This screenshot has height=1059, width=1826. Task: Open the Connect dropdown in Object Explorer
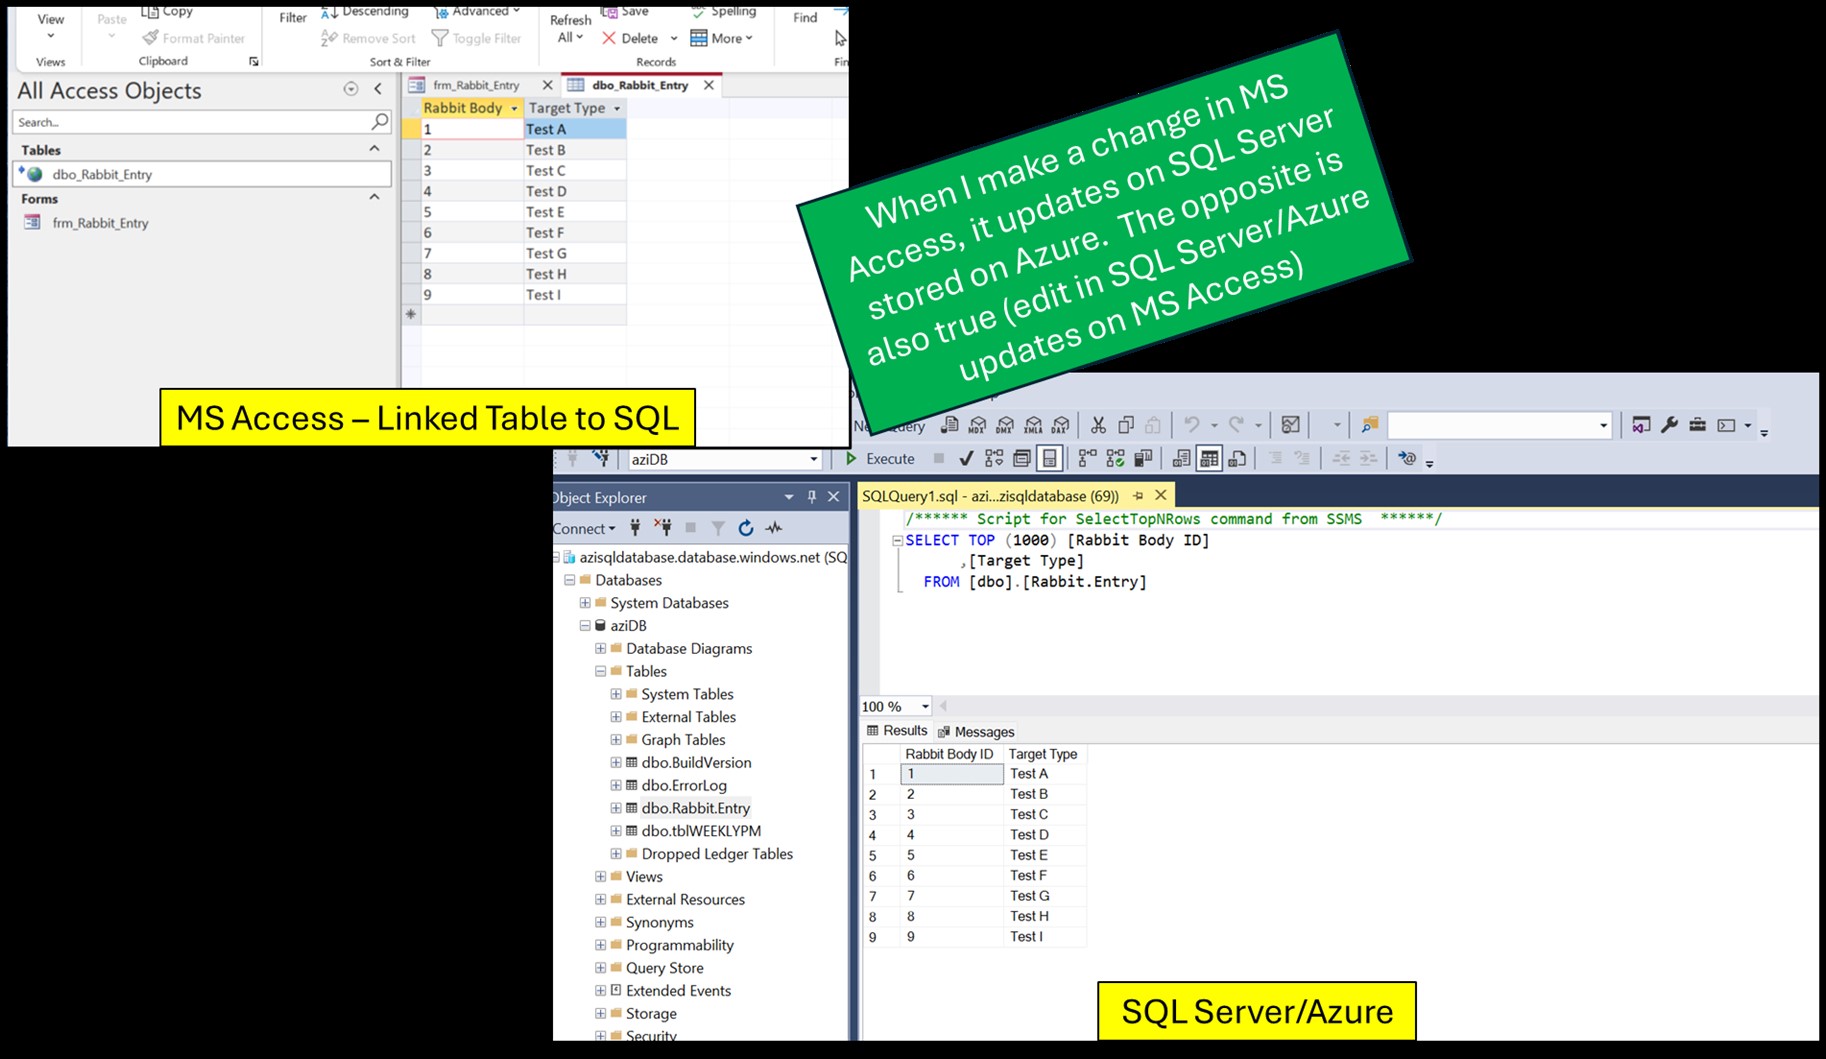[x=585, y=528]
